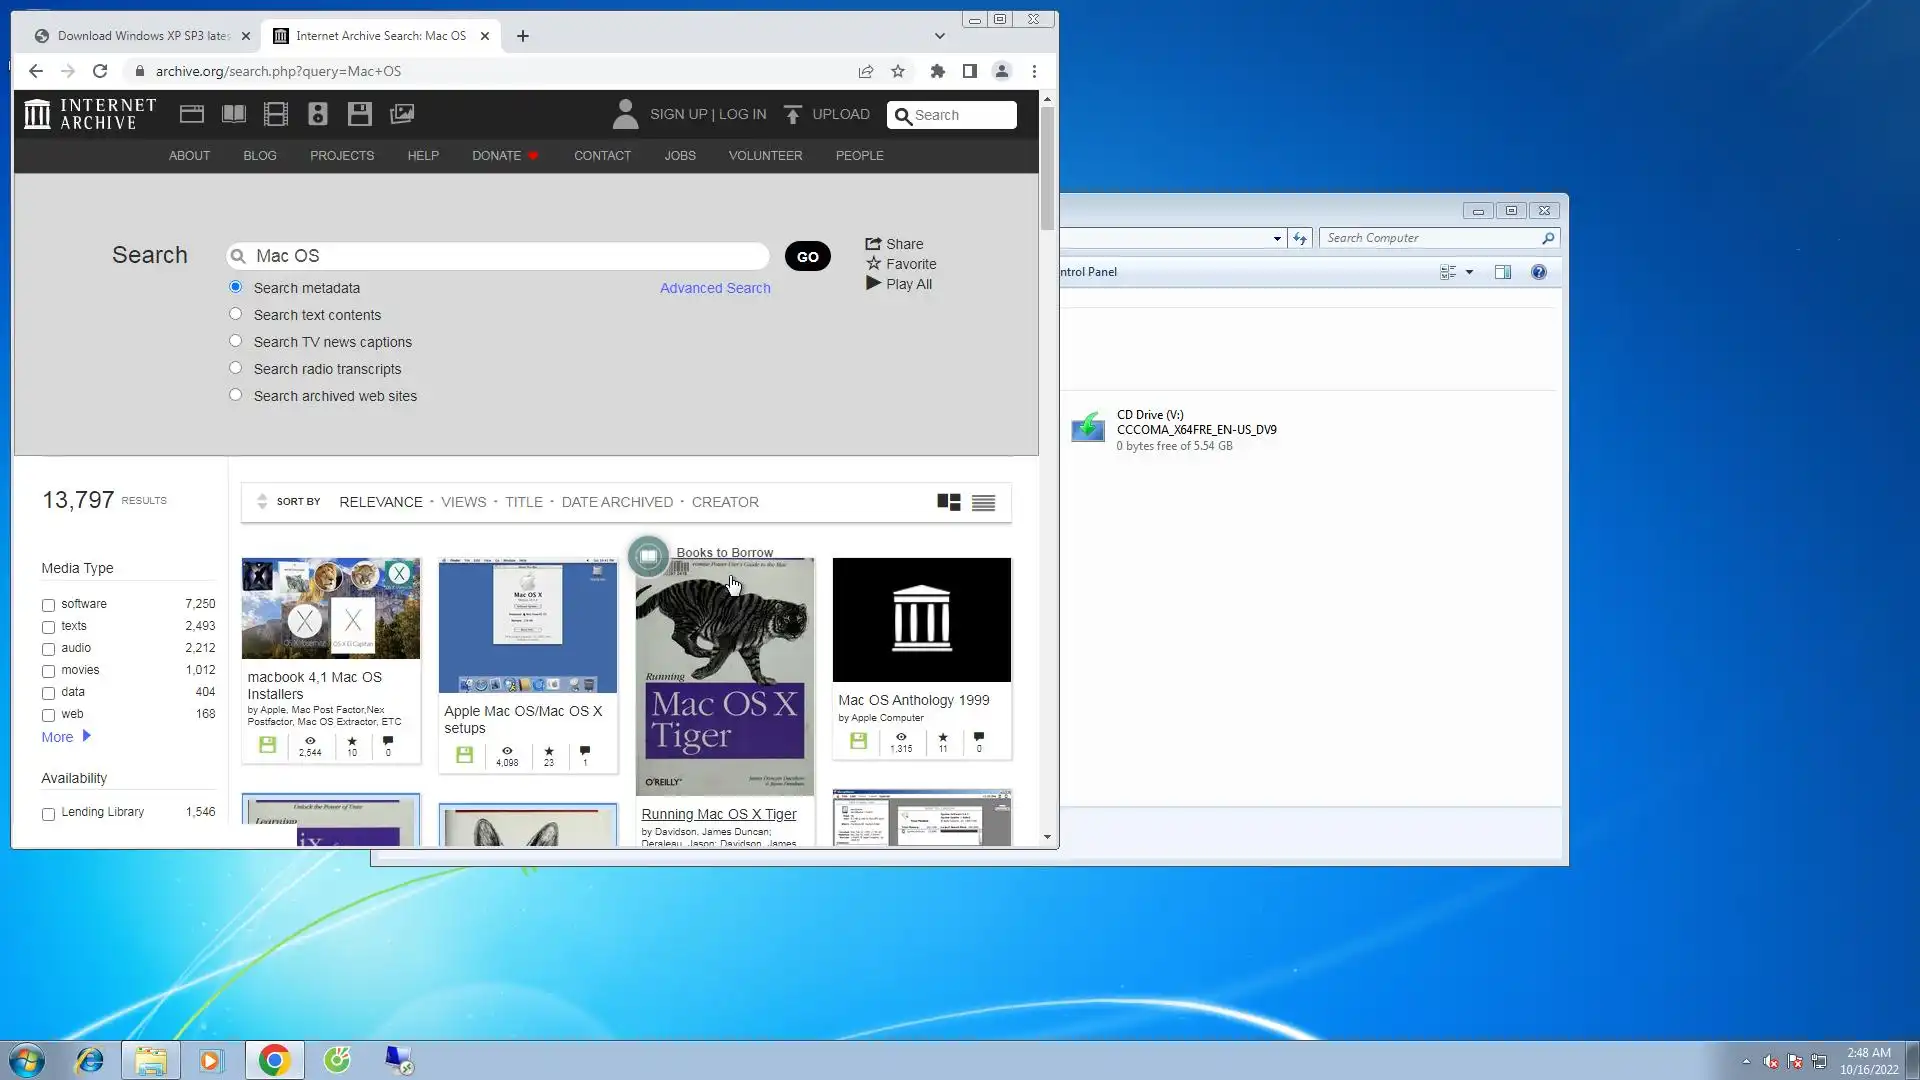Open the Internet Archive texts (books) icon

pyautogui.click(x=234, y=114)
